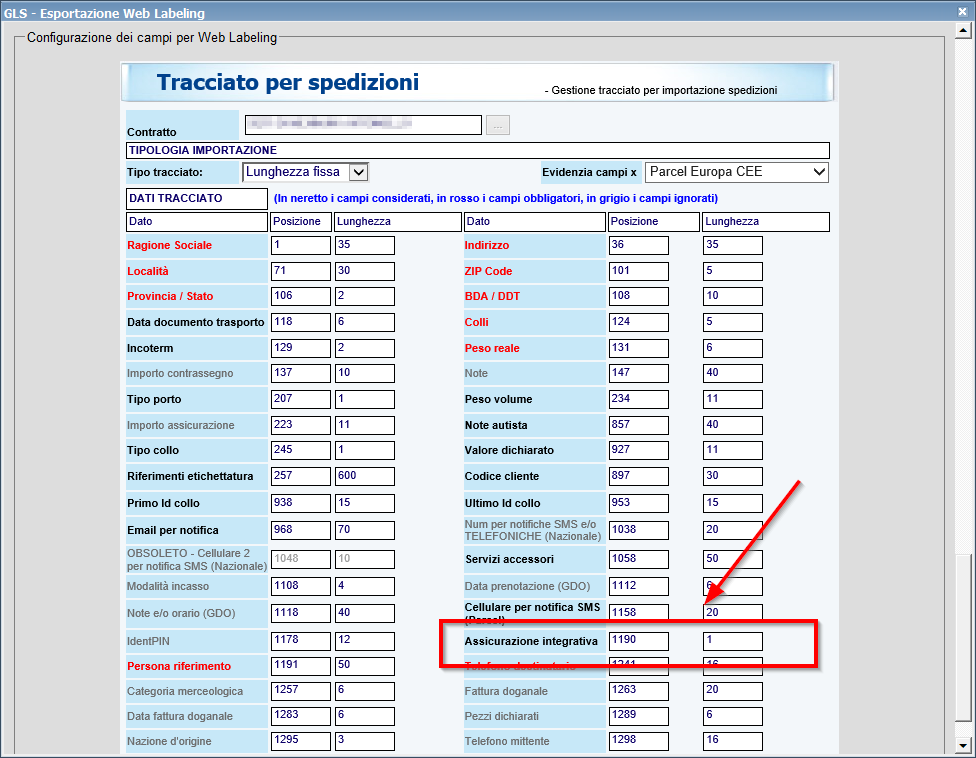Edit the Persona riferimento length field

pyautogui.click(x=365, y=666)
